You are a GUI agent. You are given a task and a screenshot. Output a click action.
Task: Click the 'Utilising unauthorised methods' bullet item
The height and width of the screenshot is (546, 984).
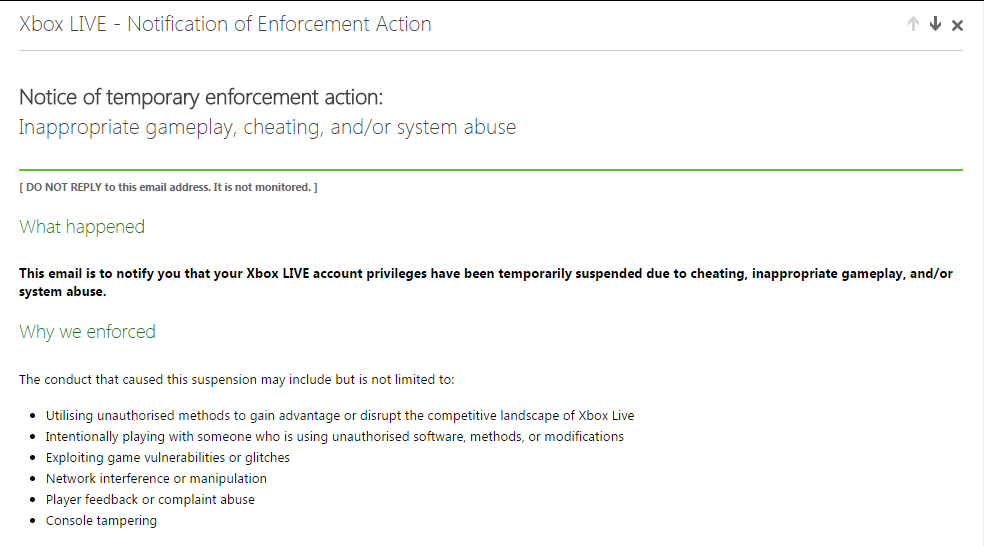(340, 416)
